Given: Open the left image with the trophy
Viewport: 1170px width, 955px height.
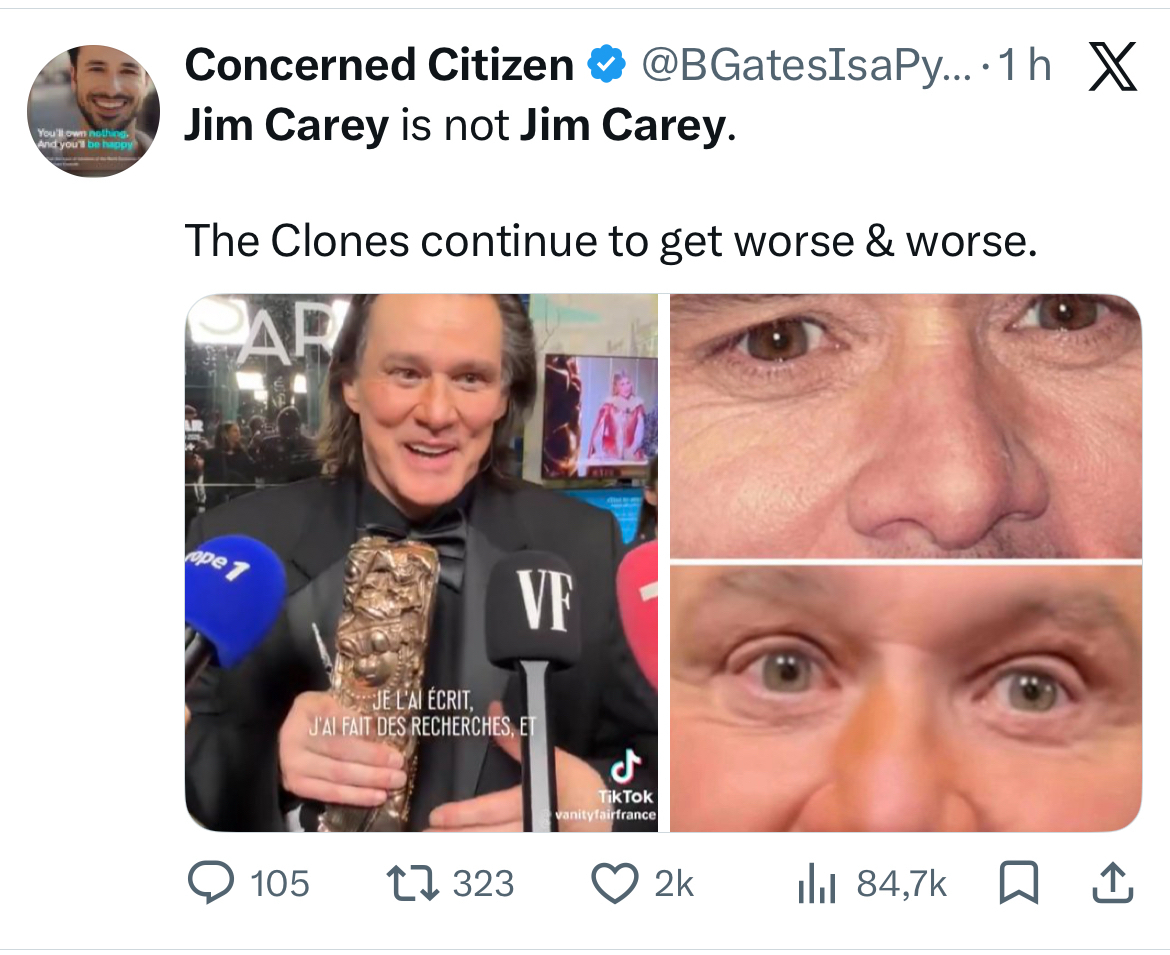Looking at the screenshot, I should pos(422,563).
